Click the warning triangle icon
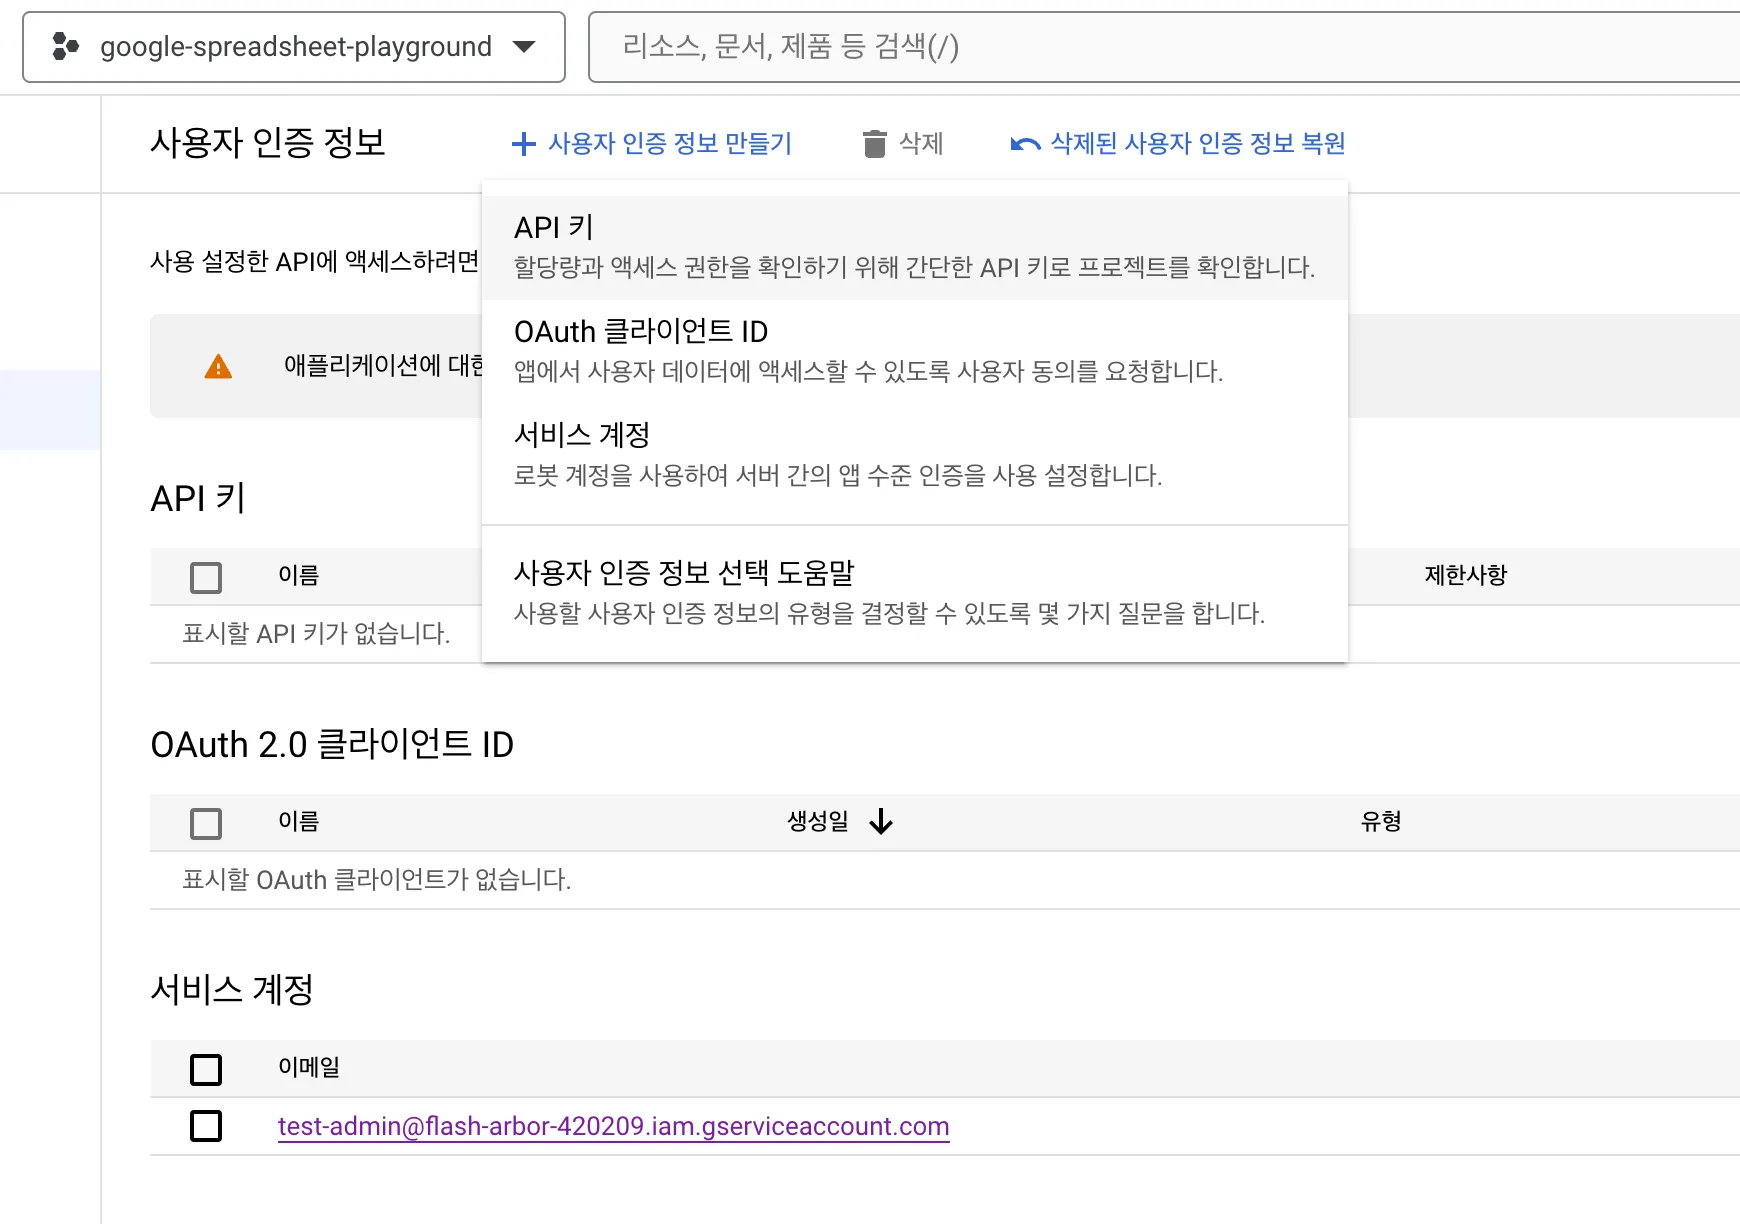The width and height of the screenshot is (1740, 1224). pos(218,366)
